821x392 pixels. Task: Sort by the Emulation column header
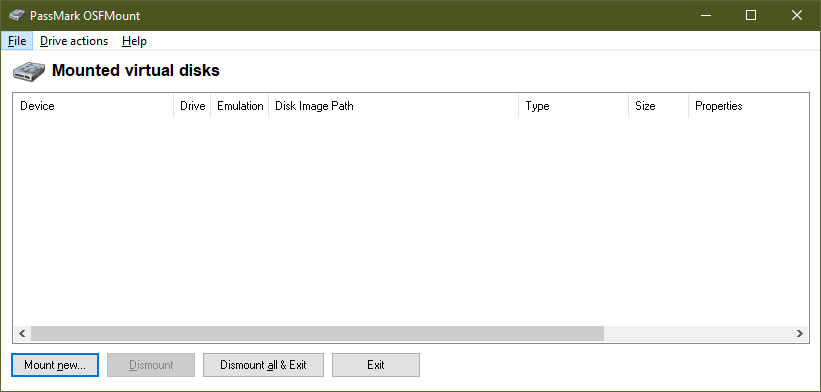point(240,106)
